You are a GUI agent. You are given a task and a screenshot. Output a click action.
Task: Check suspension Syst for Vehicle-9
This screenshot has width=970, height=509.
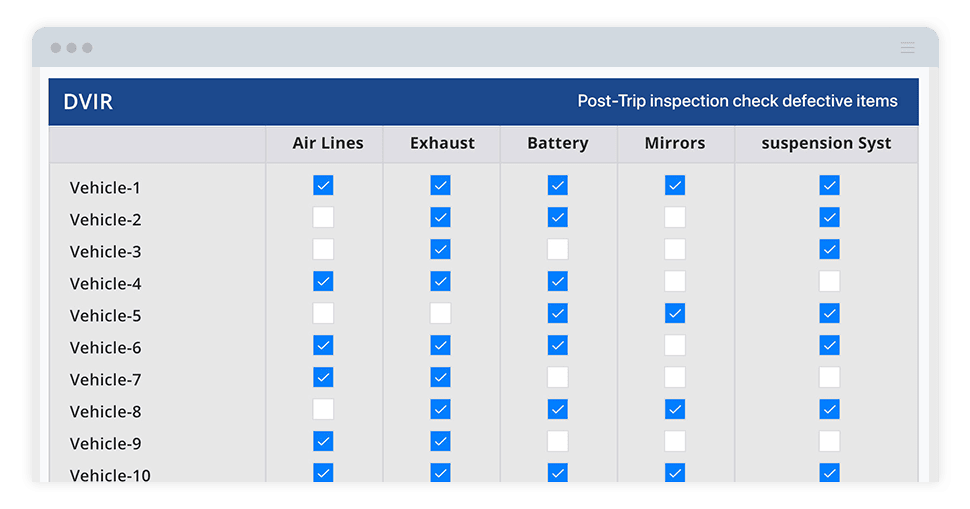pyautogui.click(x=830, y=442)
